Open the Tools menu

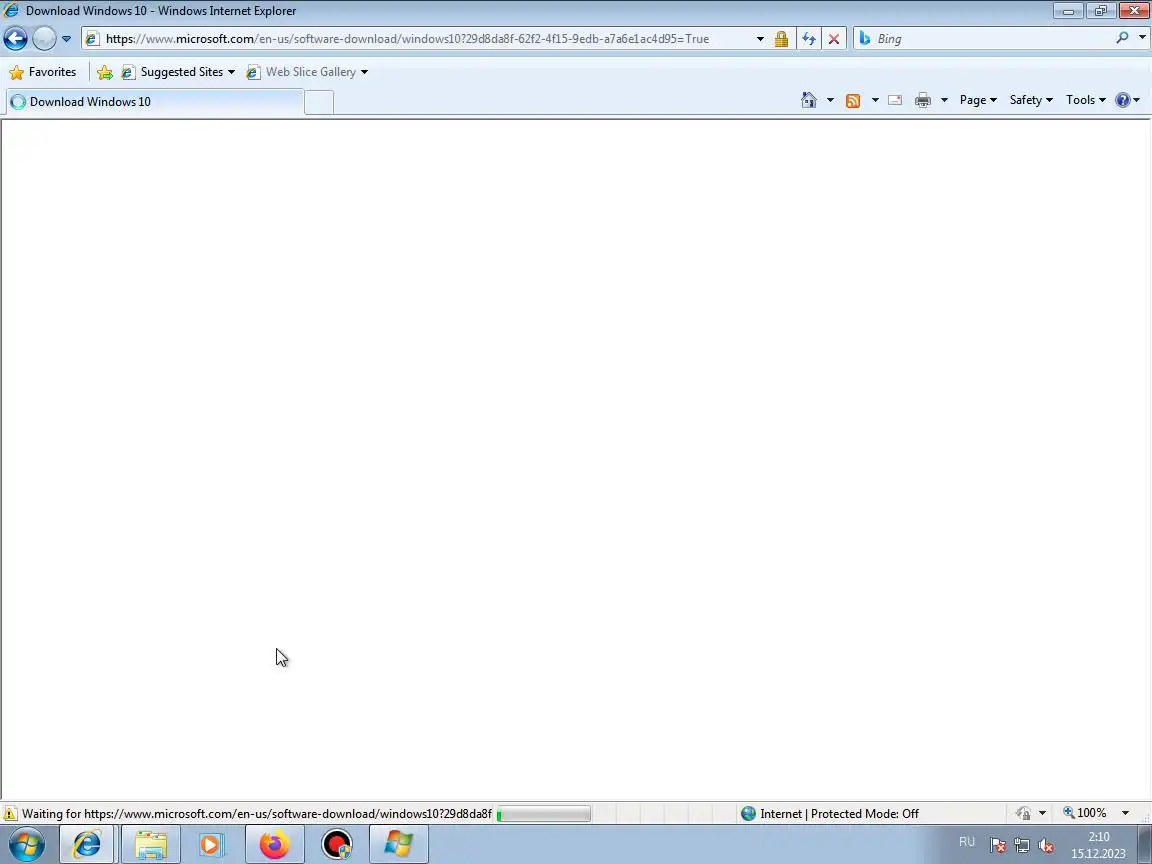point(1085,100)
